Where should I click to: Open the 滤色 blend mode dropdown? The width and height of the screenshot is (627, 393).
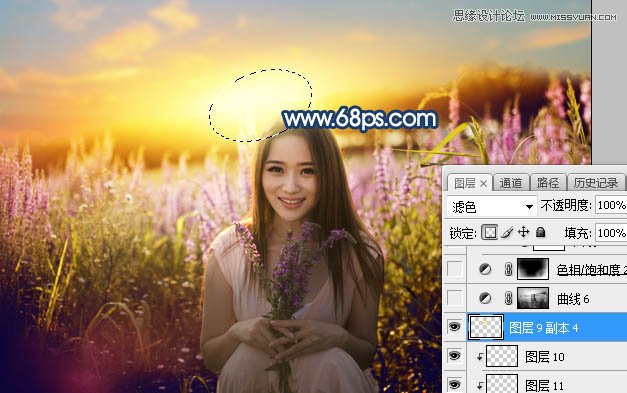coord(491,207)
